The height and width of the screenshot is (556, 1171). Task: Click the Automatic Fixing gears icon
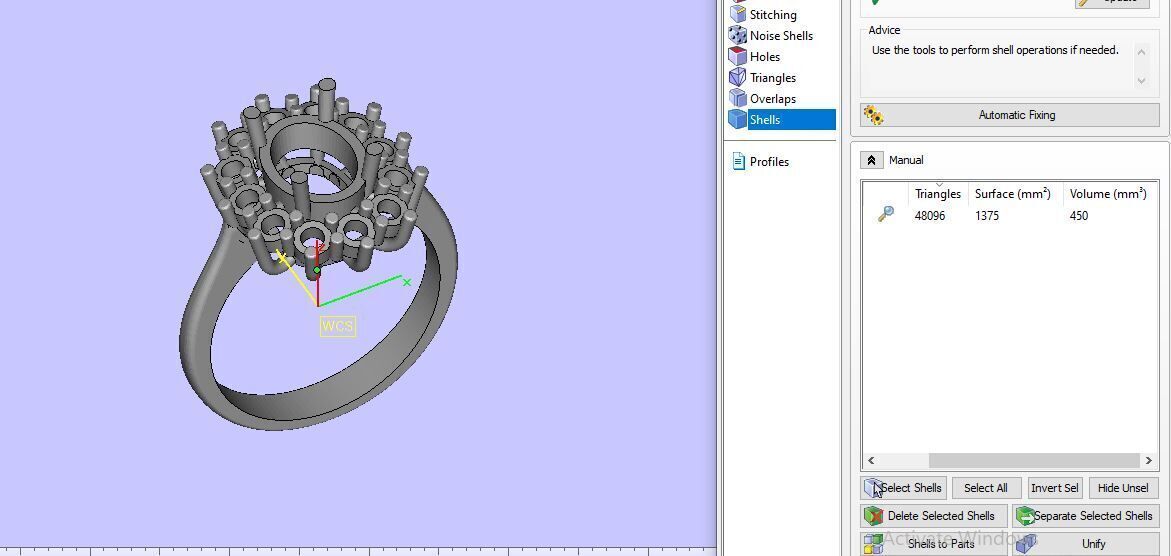click(873, 115)
